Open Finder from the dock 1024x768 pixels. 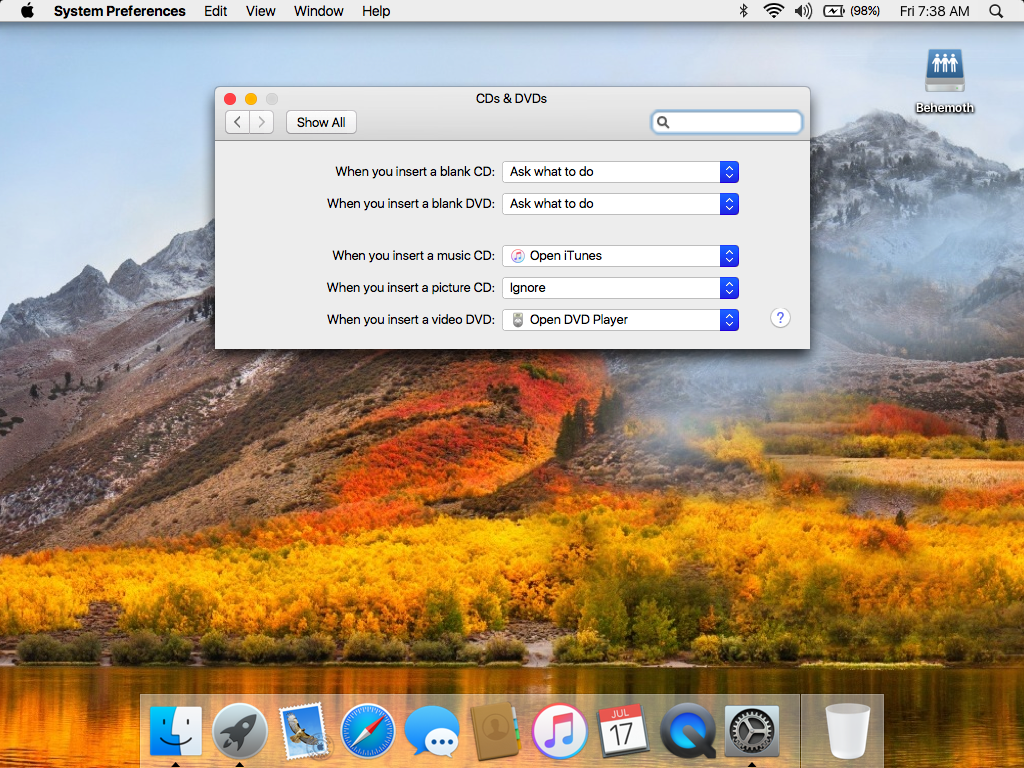[176, 731]
